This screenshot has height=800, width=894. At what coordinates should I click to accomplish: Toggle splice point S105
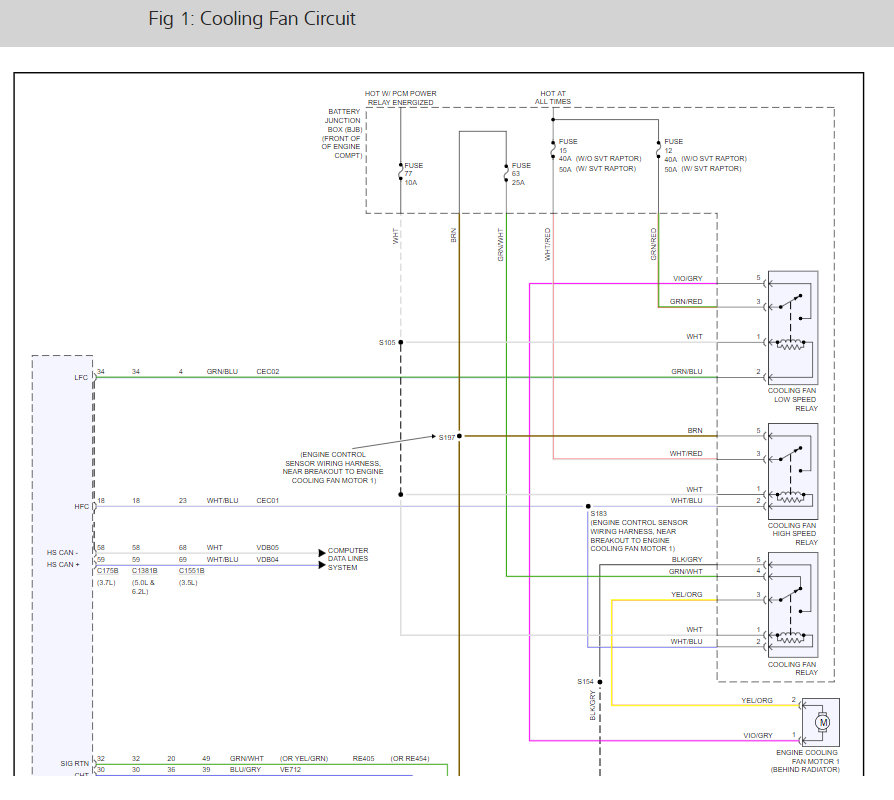click(401, 341)
